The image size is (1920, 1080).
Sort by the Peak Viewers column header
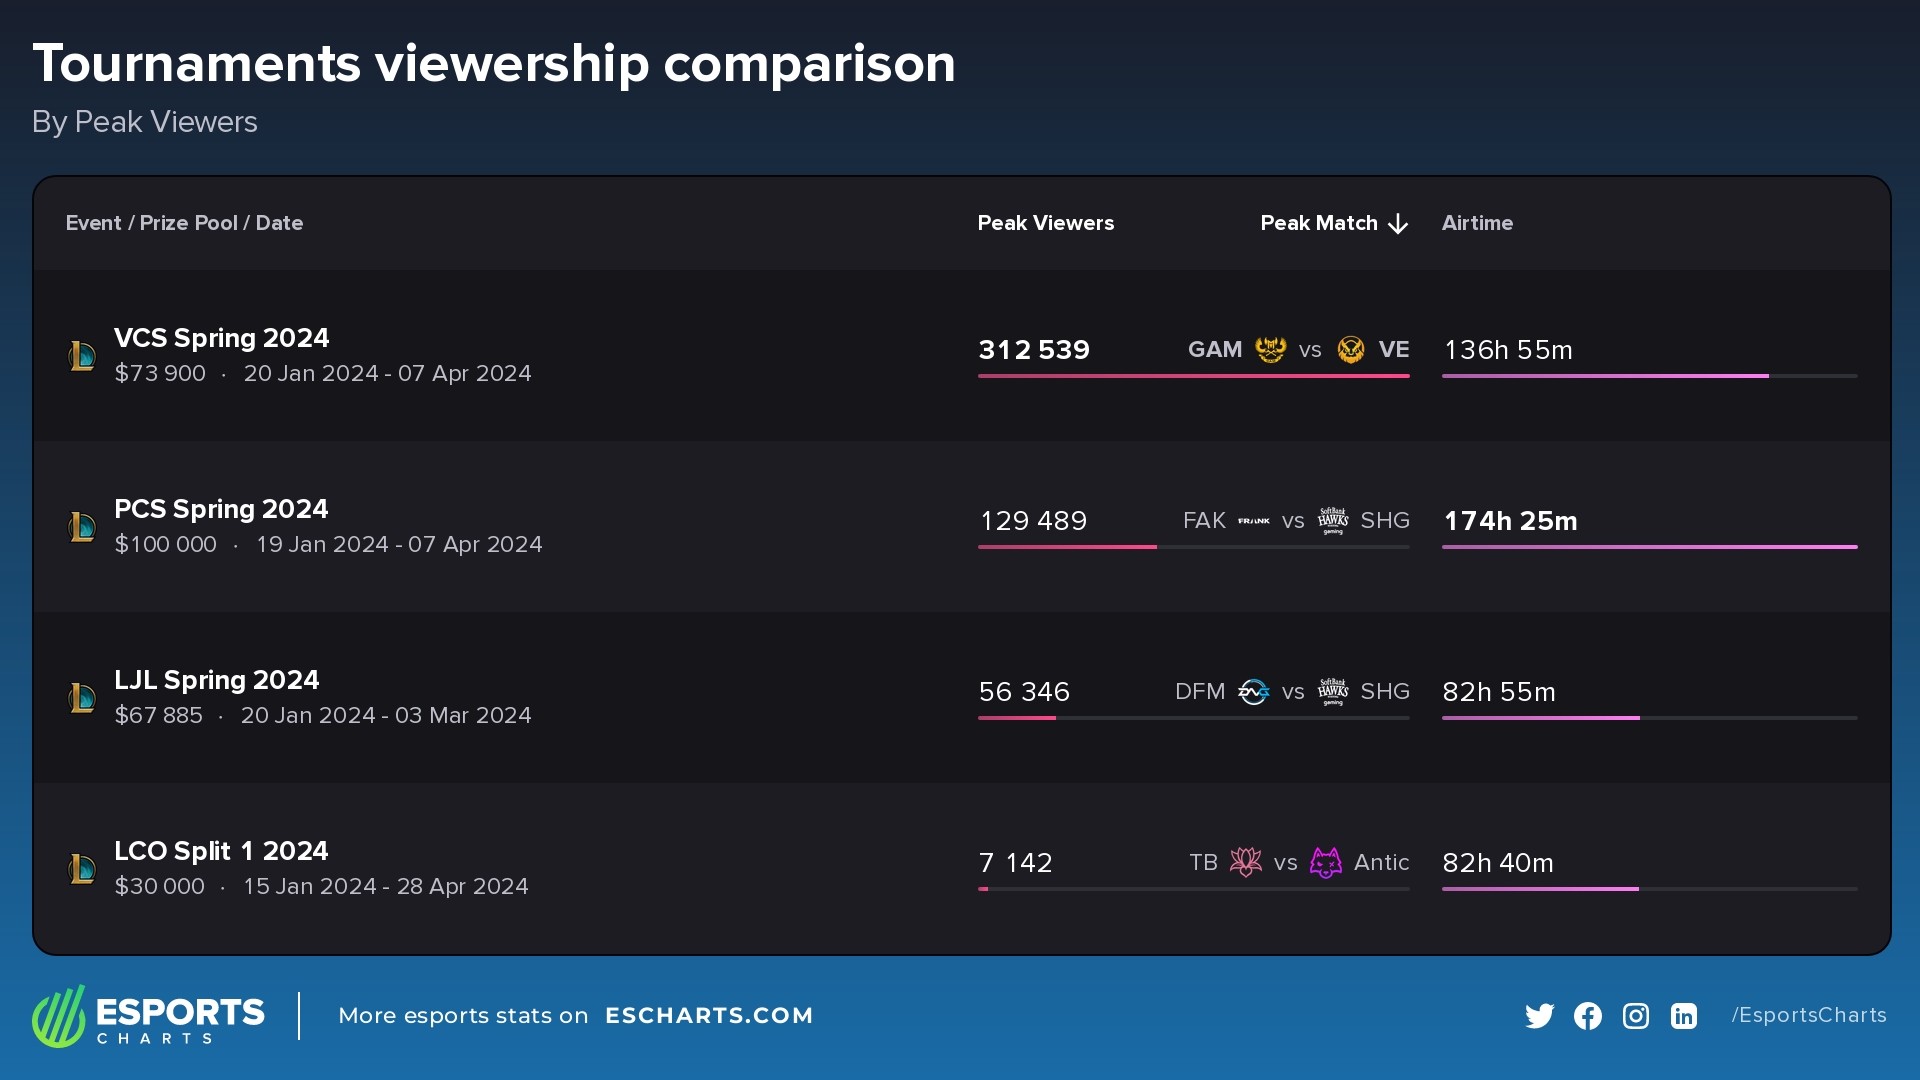(x=1046, y=223)
